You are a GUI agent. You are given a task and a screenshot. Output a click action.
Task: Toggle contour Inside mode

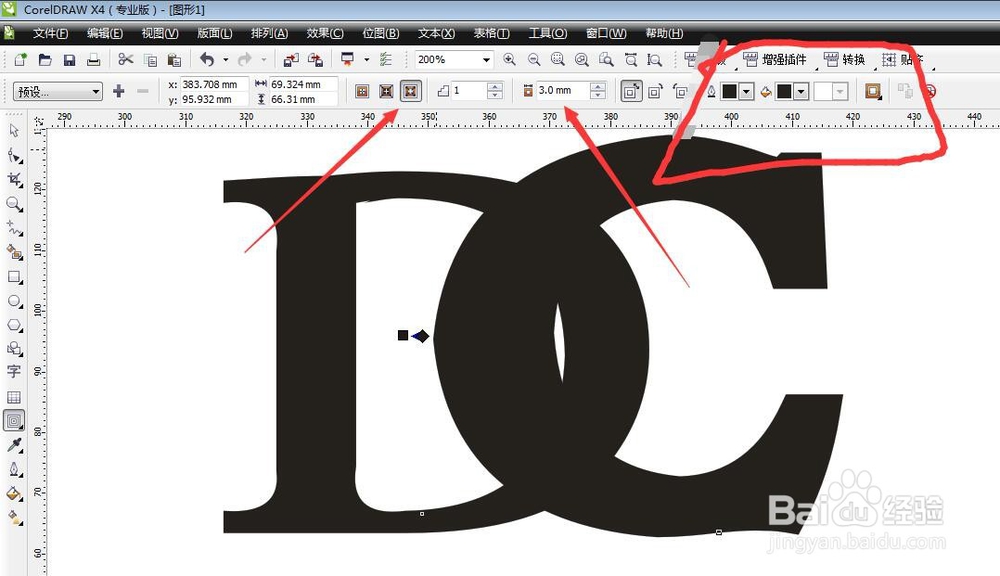pos(386,91)
